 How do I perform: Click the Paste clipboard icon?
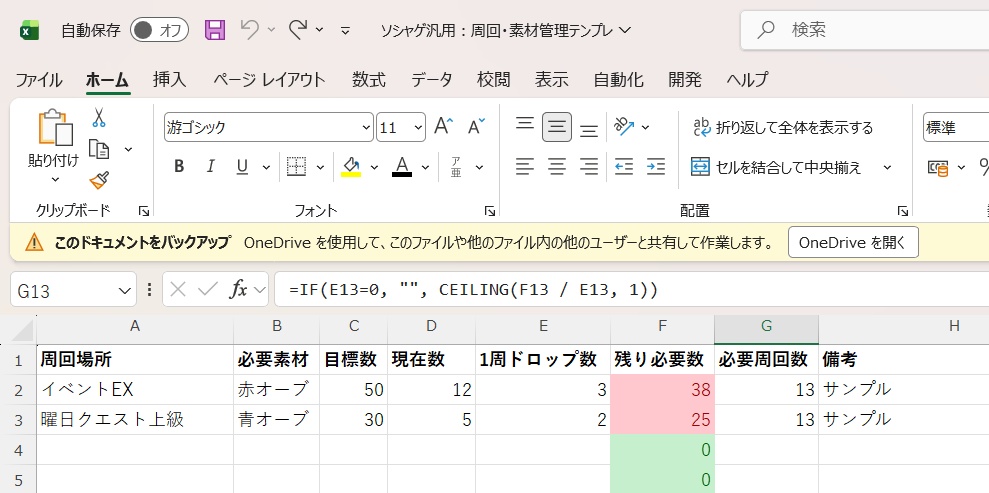(55, 127)
